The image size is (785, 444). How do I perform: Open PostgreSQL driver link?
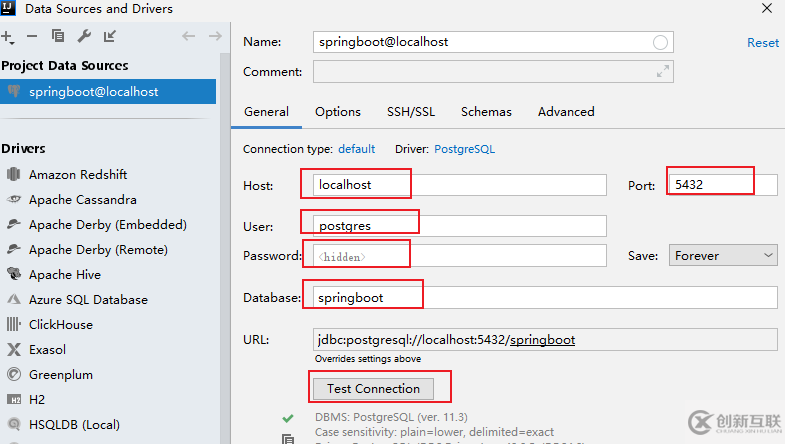[x=465, y=149]
